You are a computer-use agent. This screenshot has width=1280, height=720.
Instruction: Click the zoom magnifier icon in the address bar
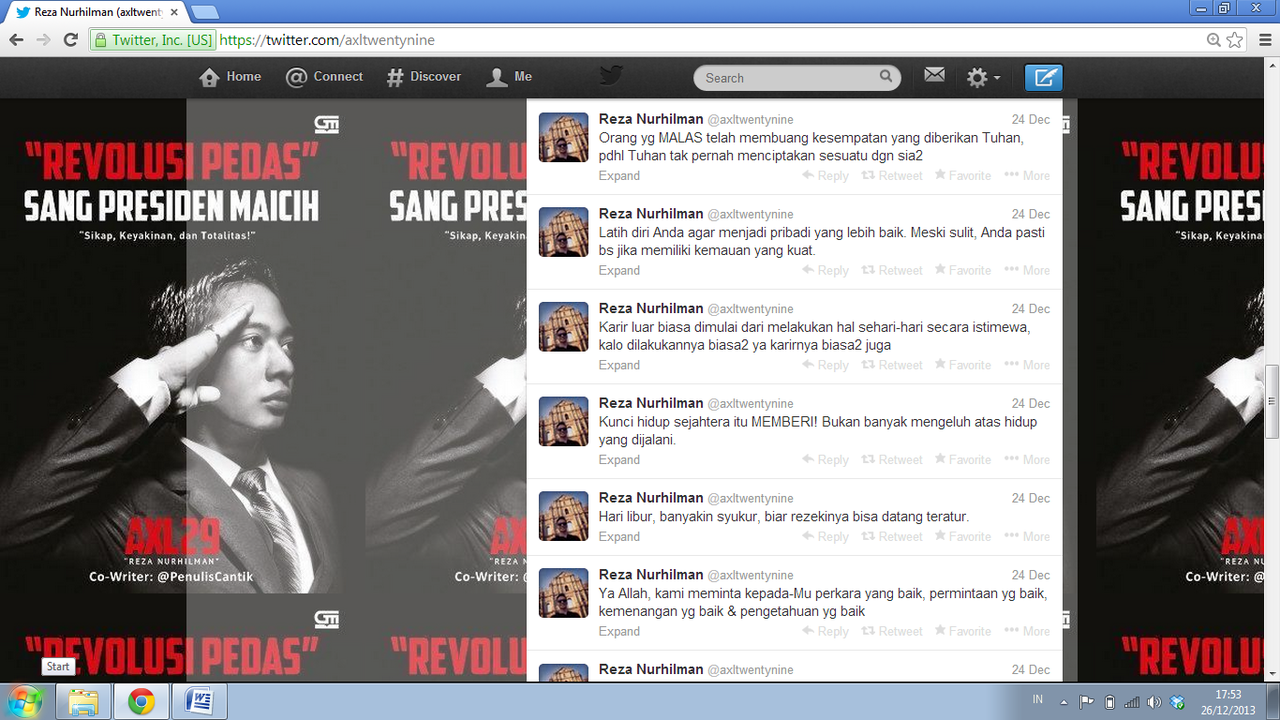click(x=1213, y=40)
